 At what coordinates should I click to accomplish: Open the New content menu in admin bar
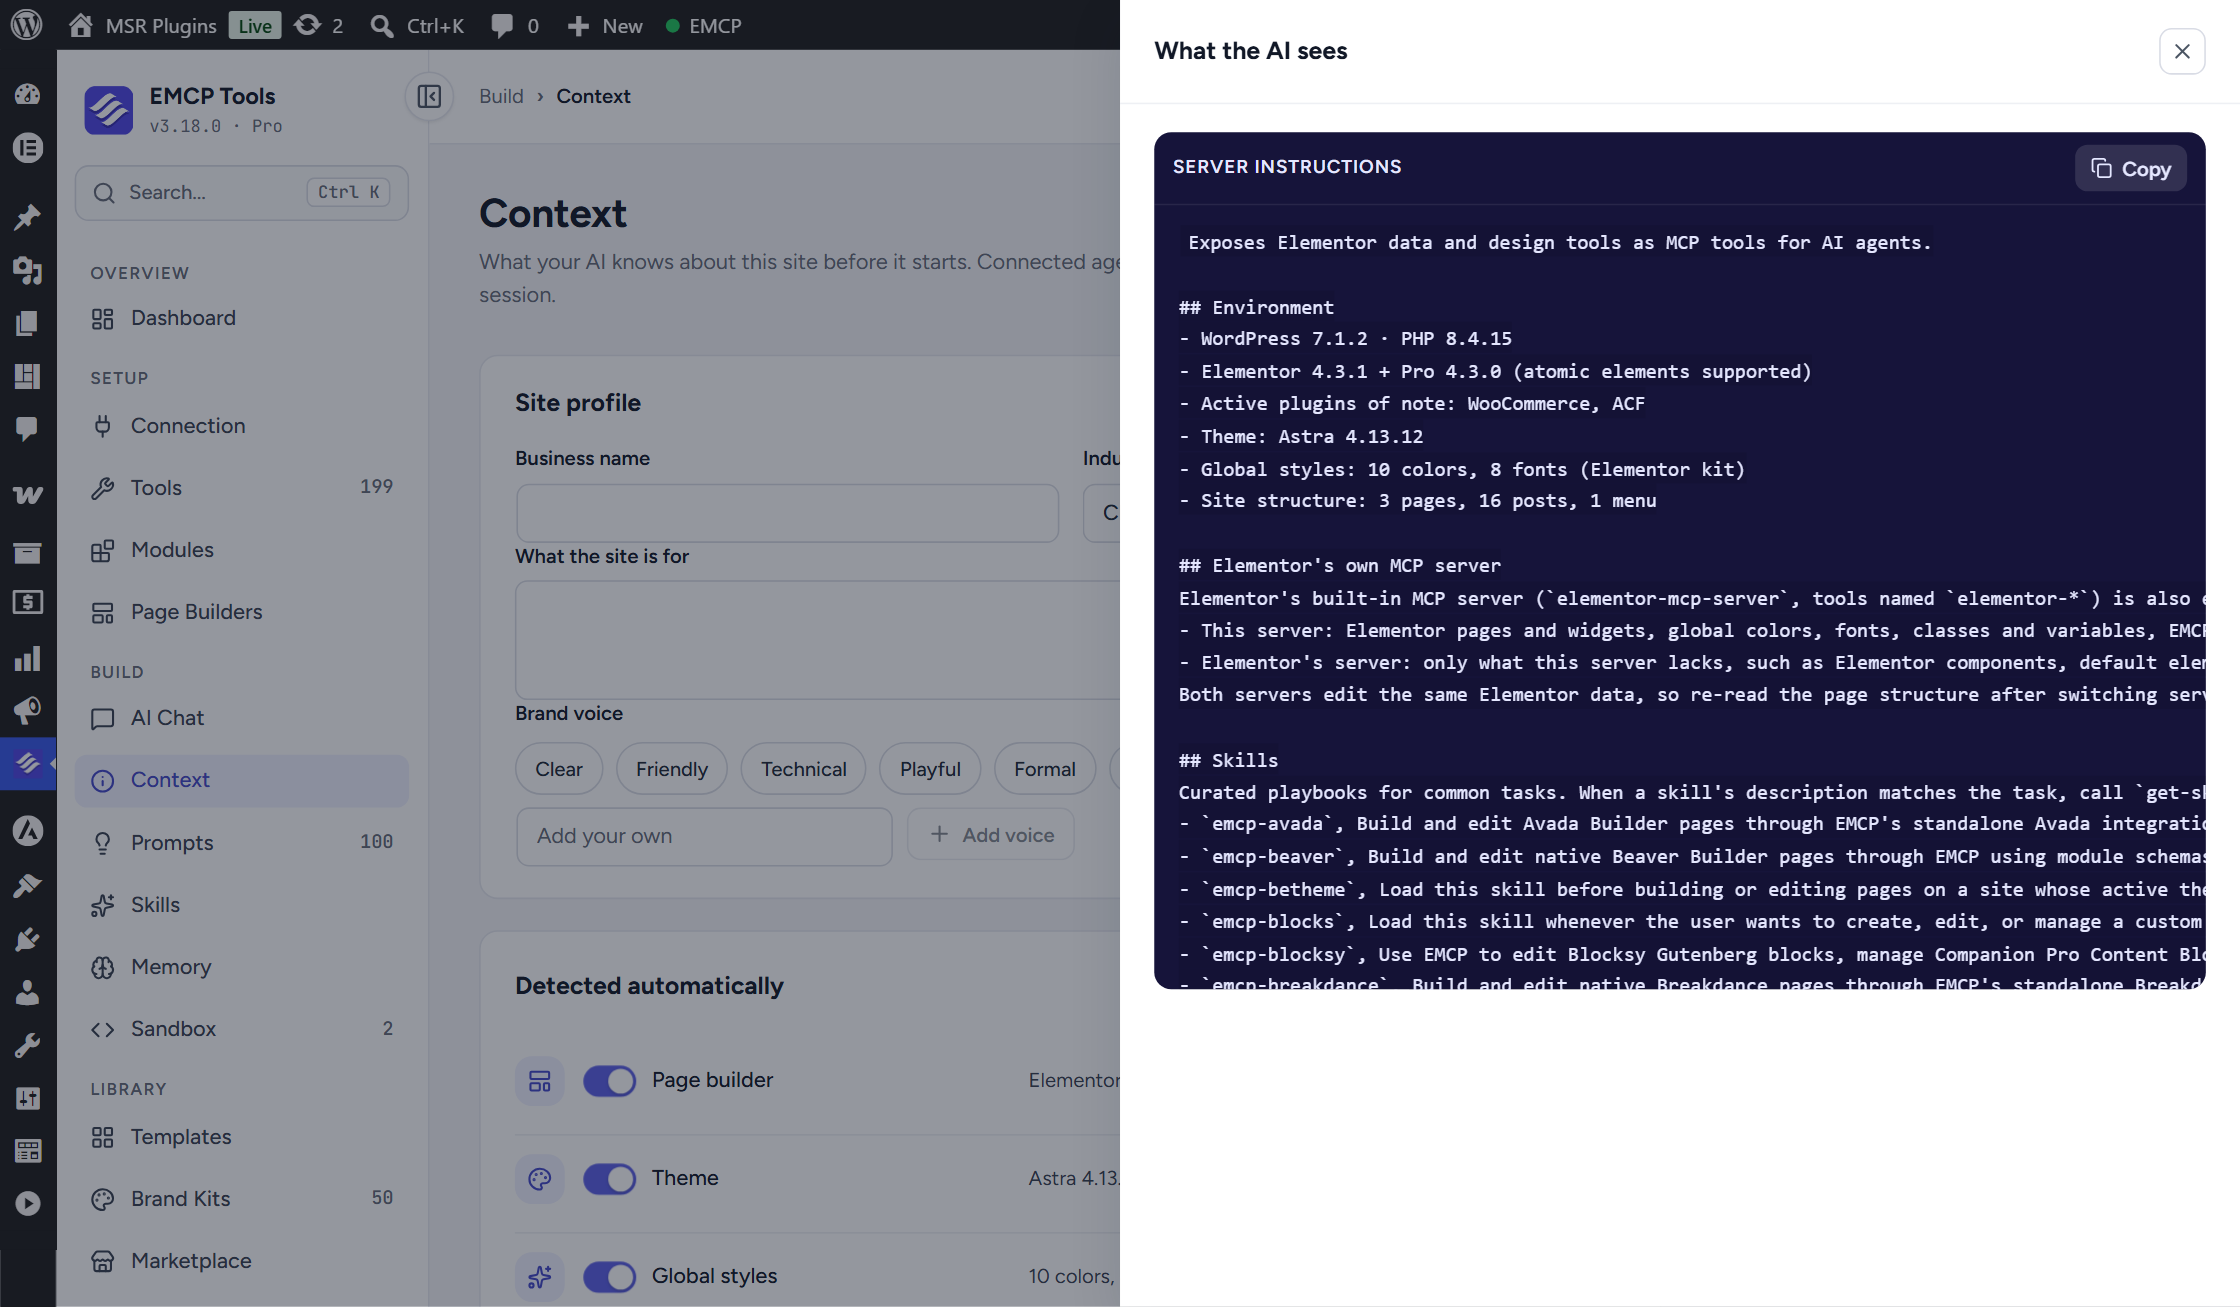pos(604,25)
